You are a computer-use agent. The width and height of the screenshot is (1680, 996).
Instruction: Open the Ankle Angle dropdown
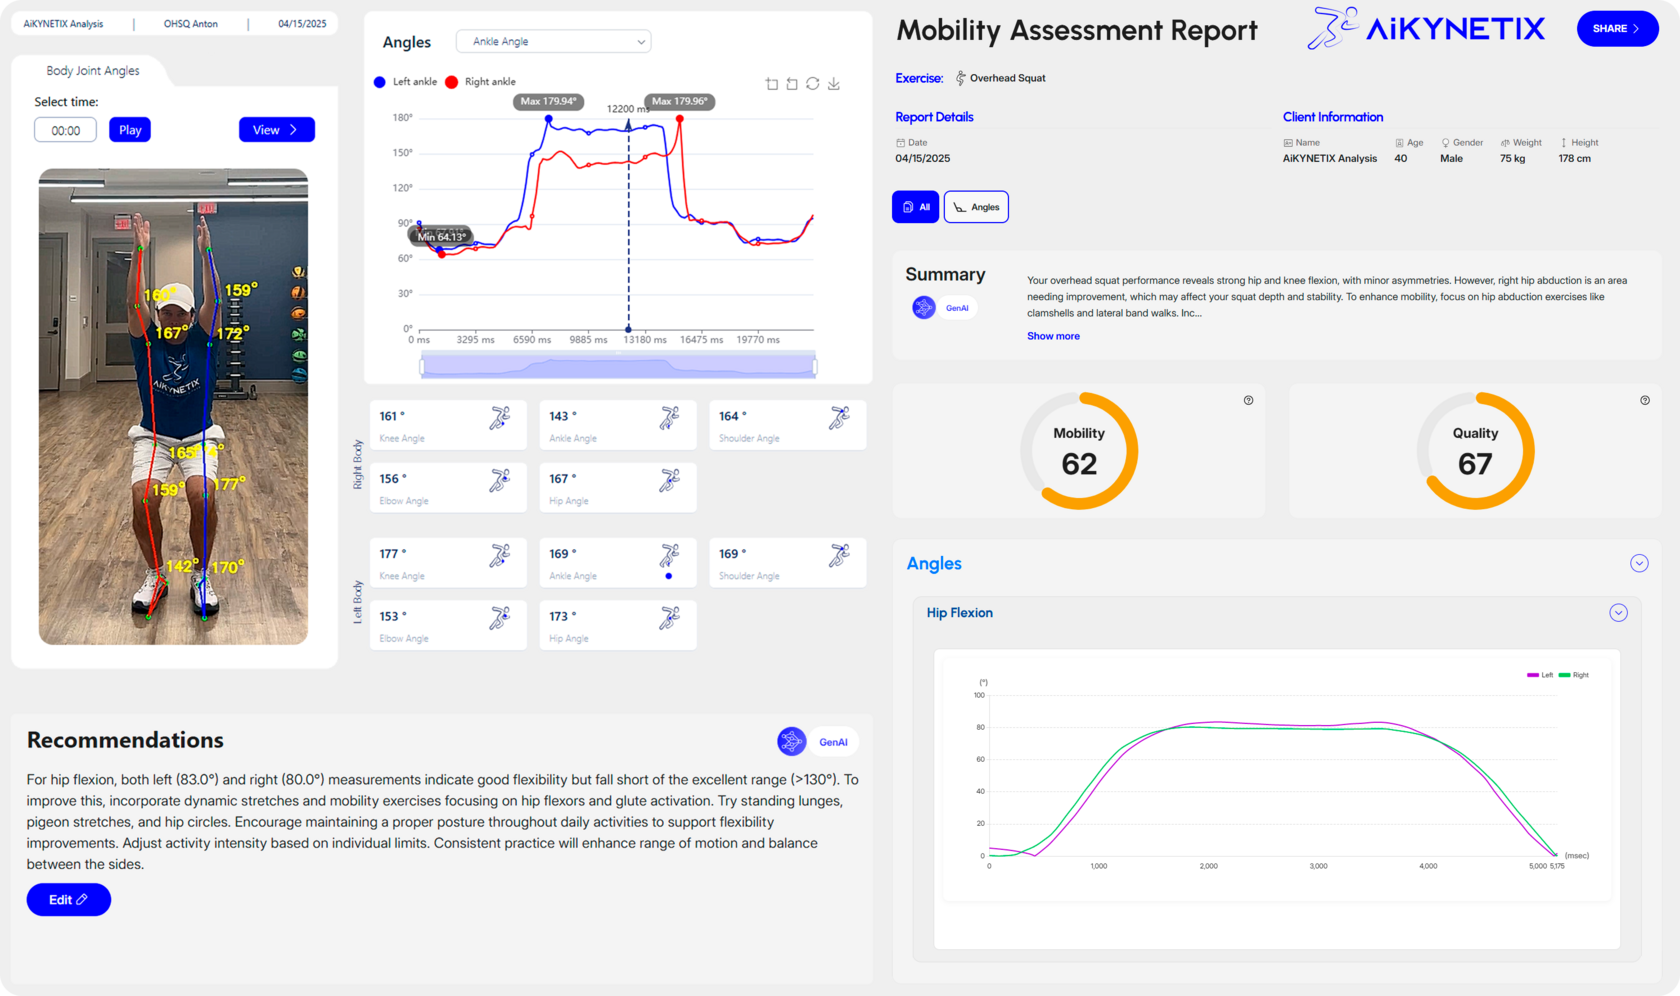[x=553, y=42]
